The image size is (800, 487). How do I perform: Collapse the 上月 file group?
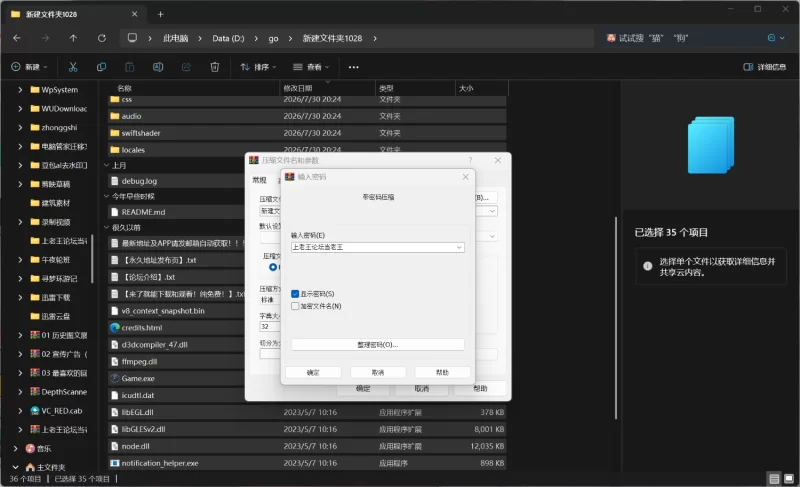pyautogui.click(x=106, y=165)
